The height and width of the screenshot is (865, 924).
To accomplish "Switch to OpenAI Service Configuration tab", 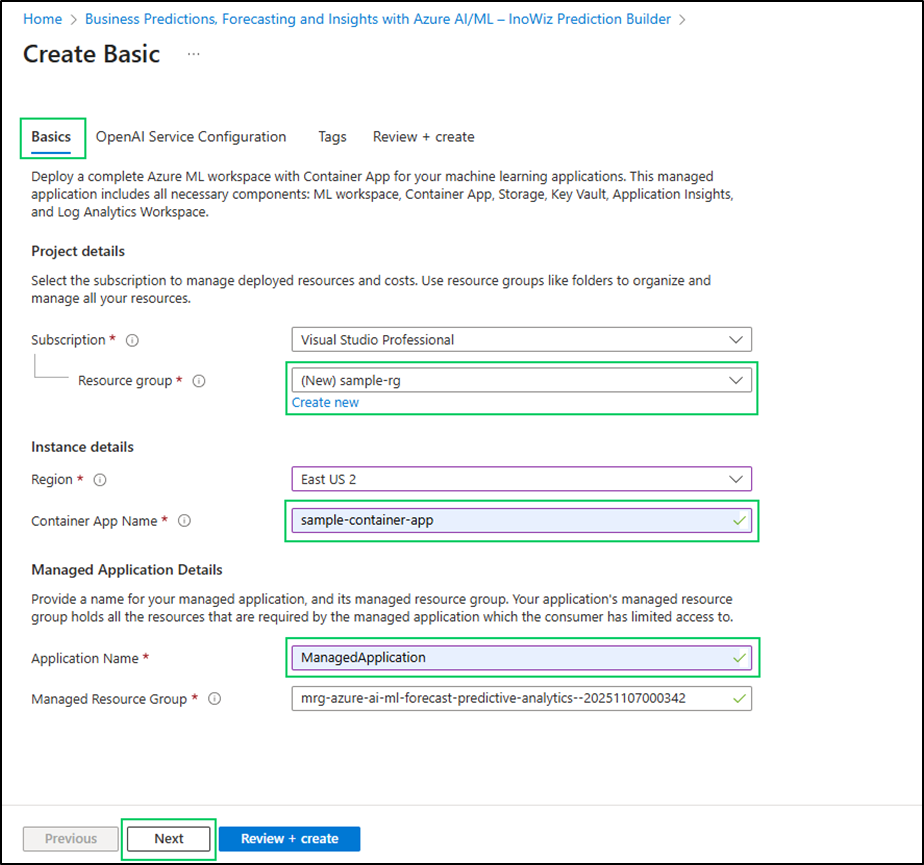I will pyautogui.click(x=191, y=137).
